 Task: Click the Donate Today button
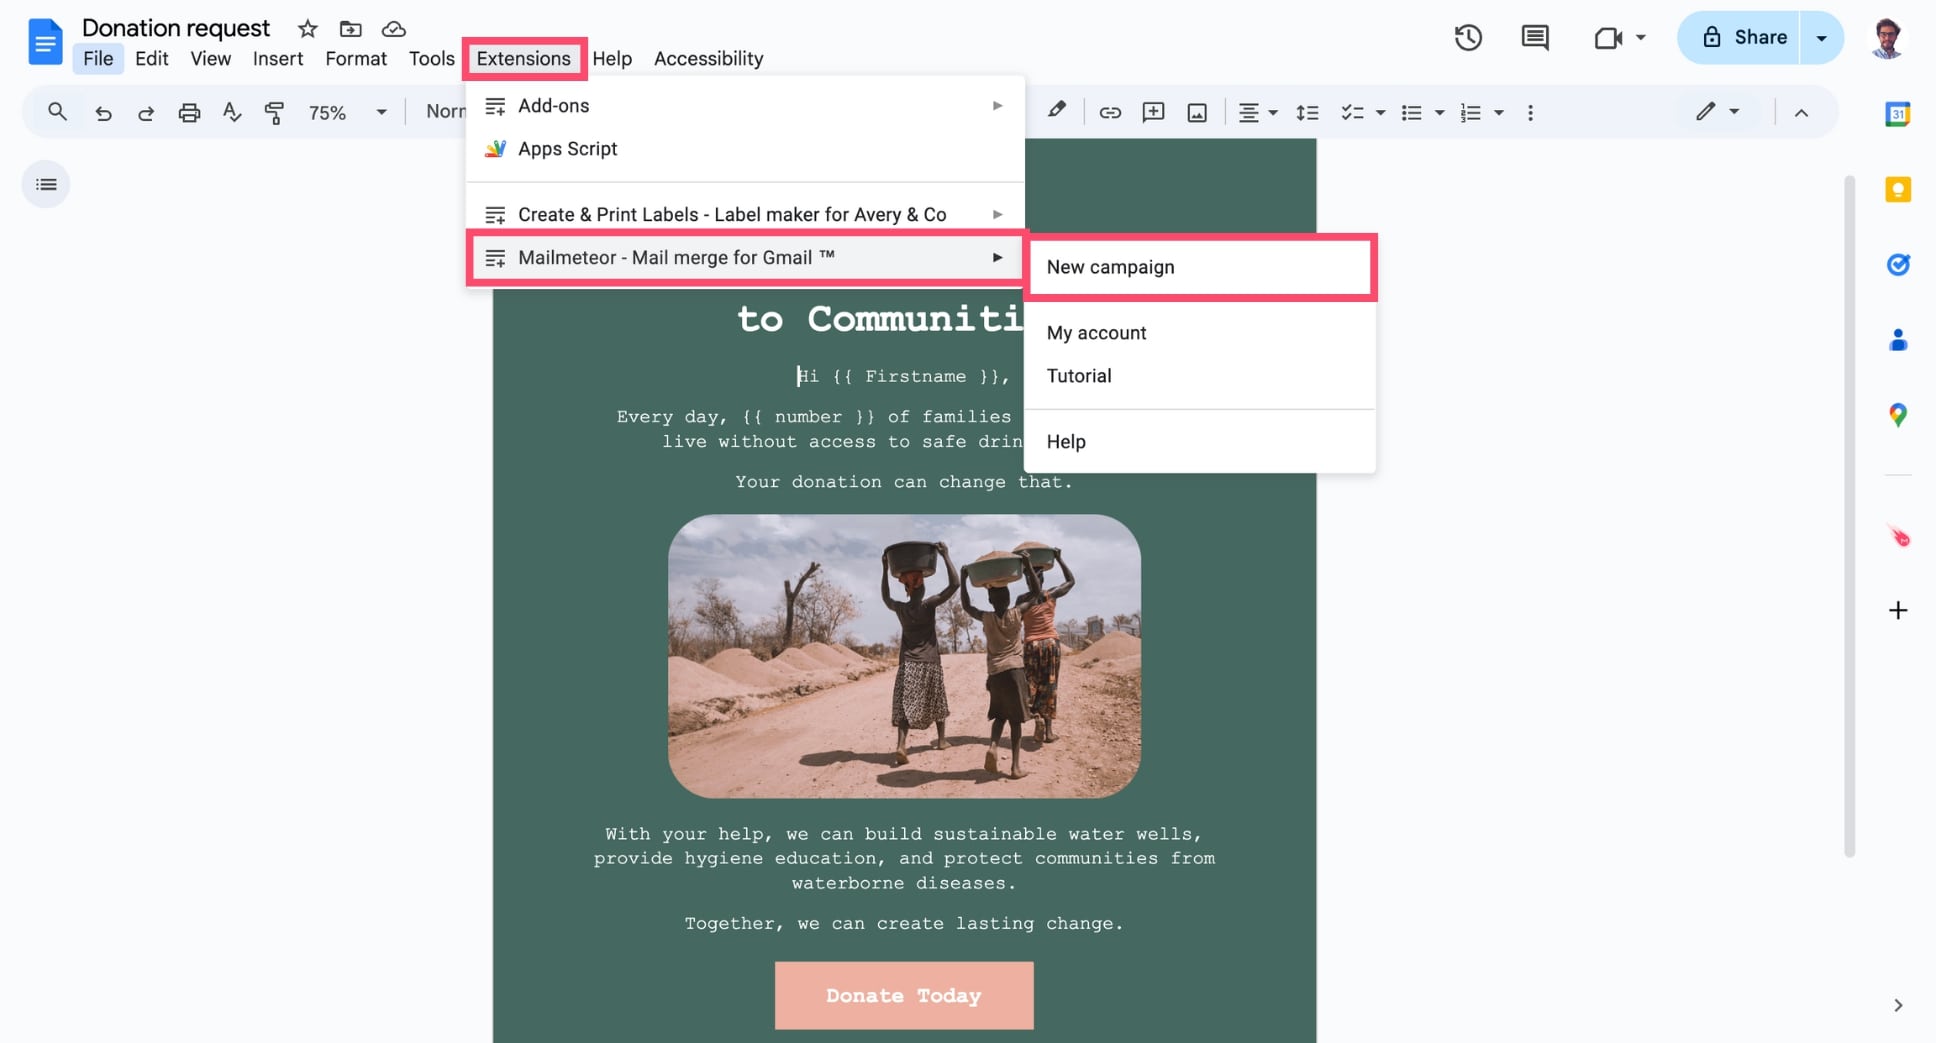tap(903, 995)
